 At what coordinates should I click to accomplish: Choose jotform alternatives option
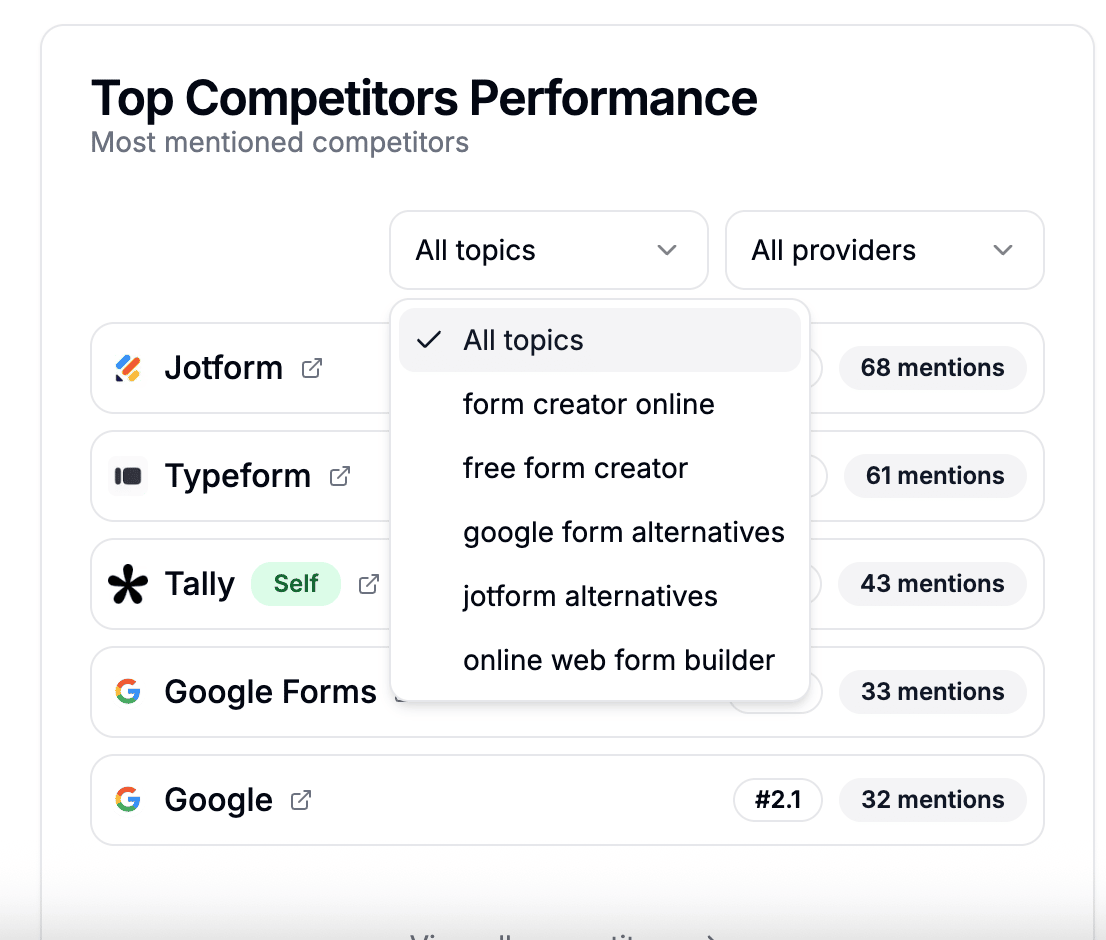tap(590, 596)
